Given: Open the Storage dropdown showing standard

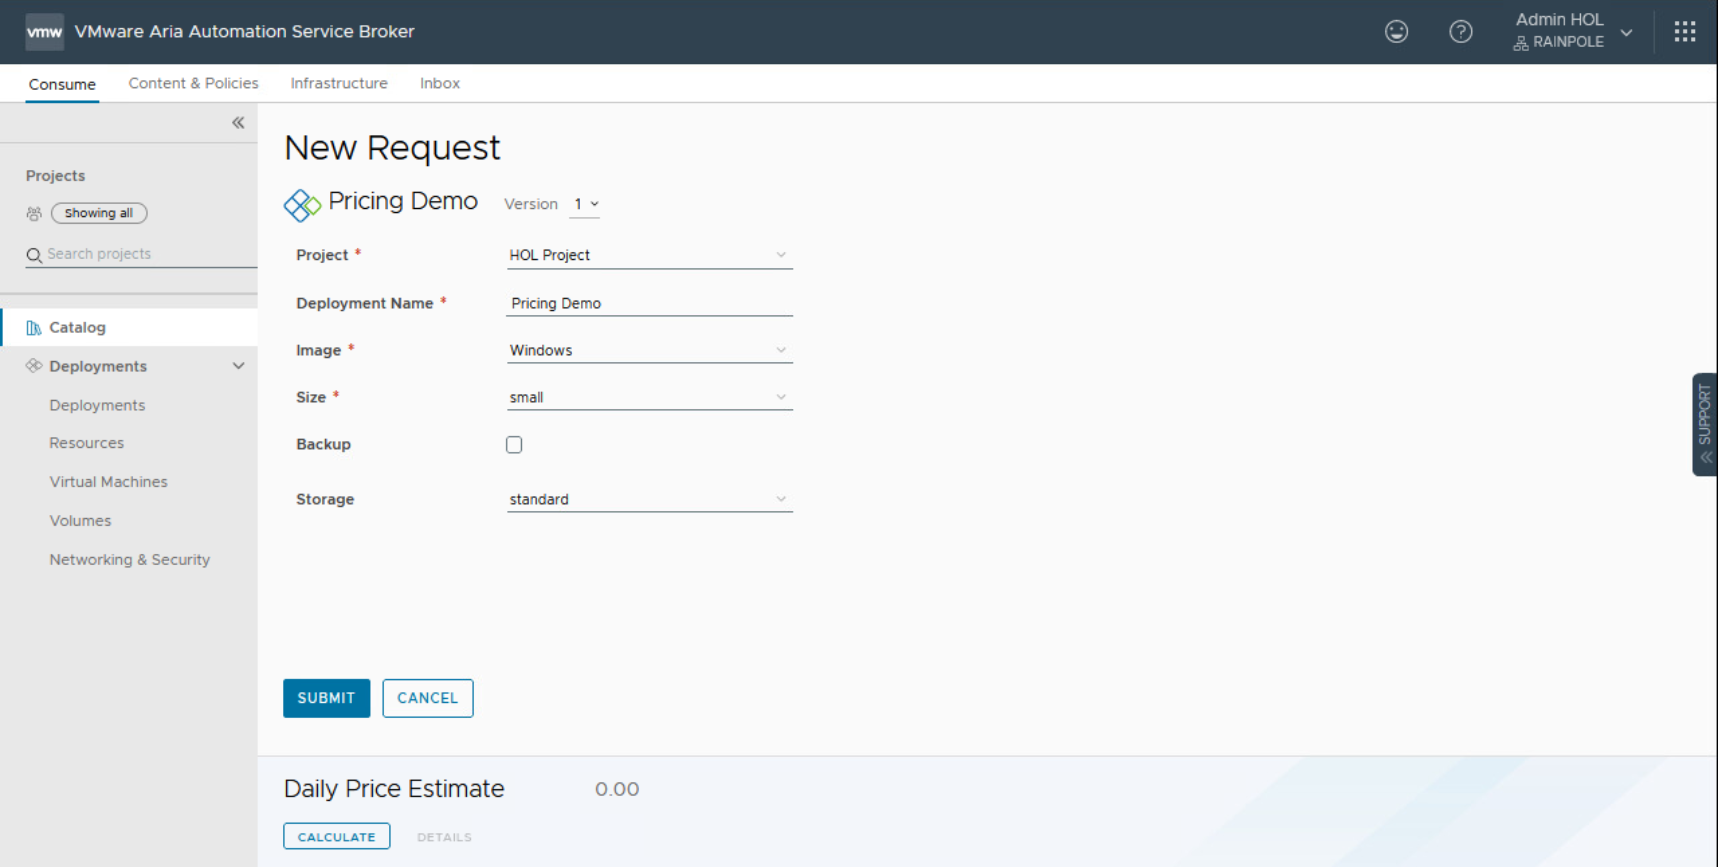Looking at the screenshot, I should [x=648, y=500].
